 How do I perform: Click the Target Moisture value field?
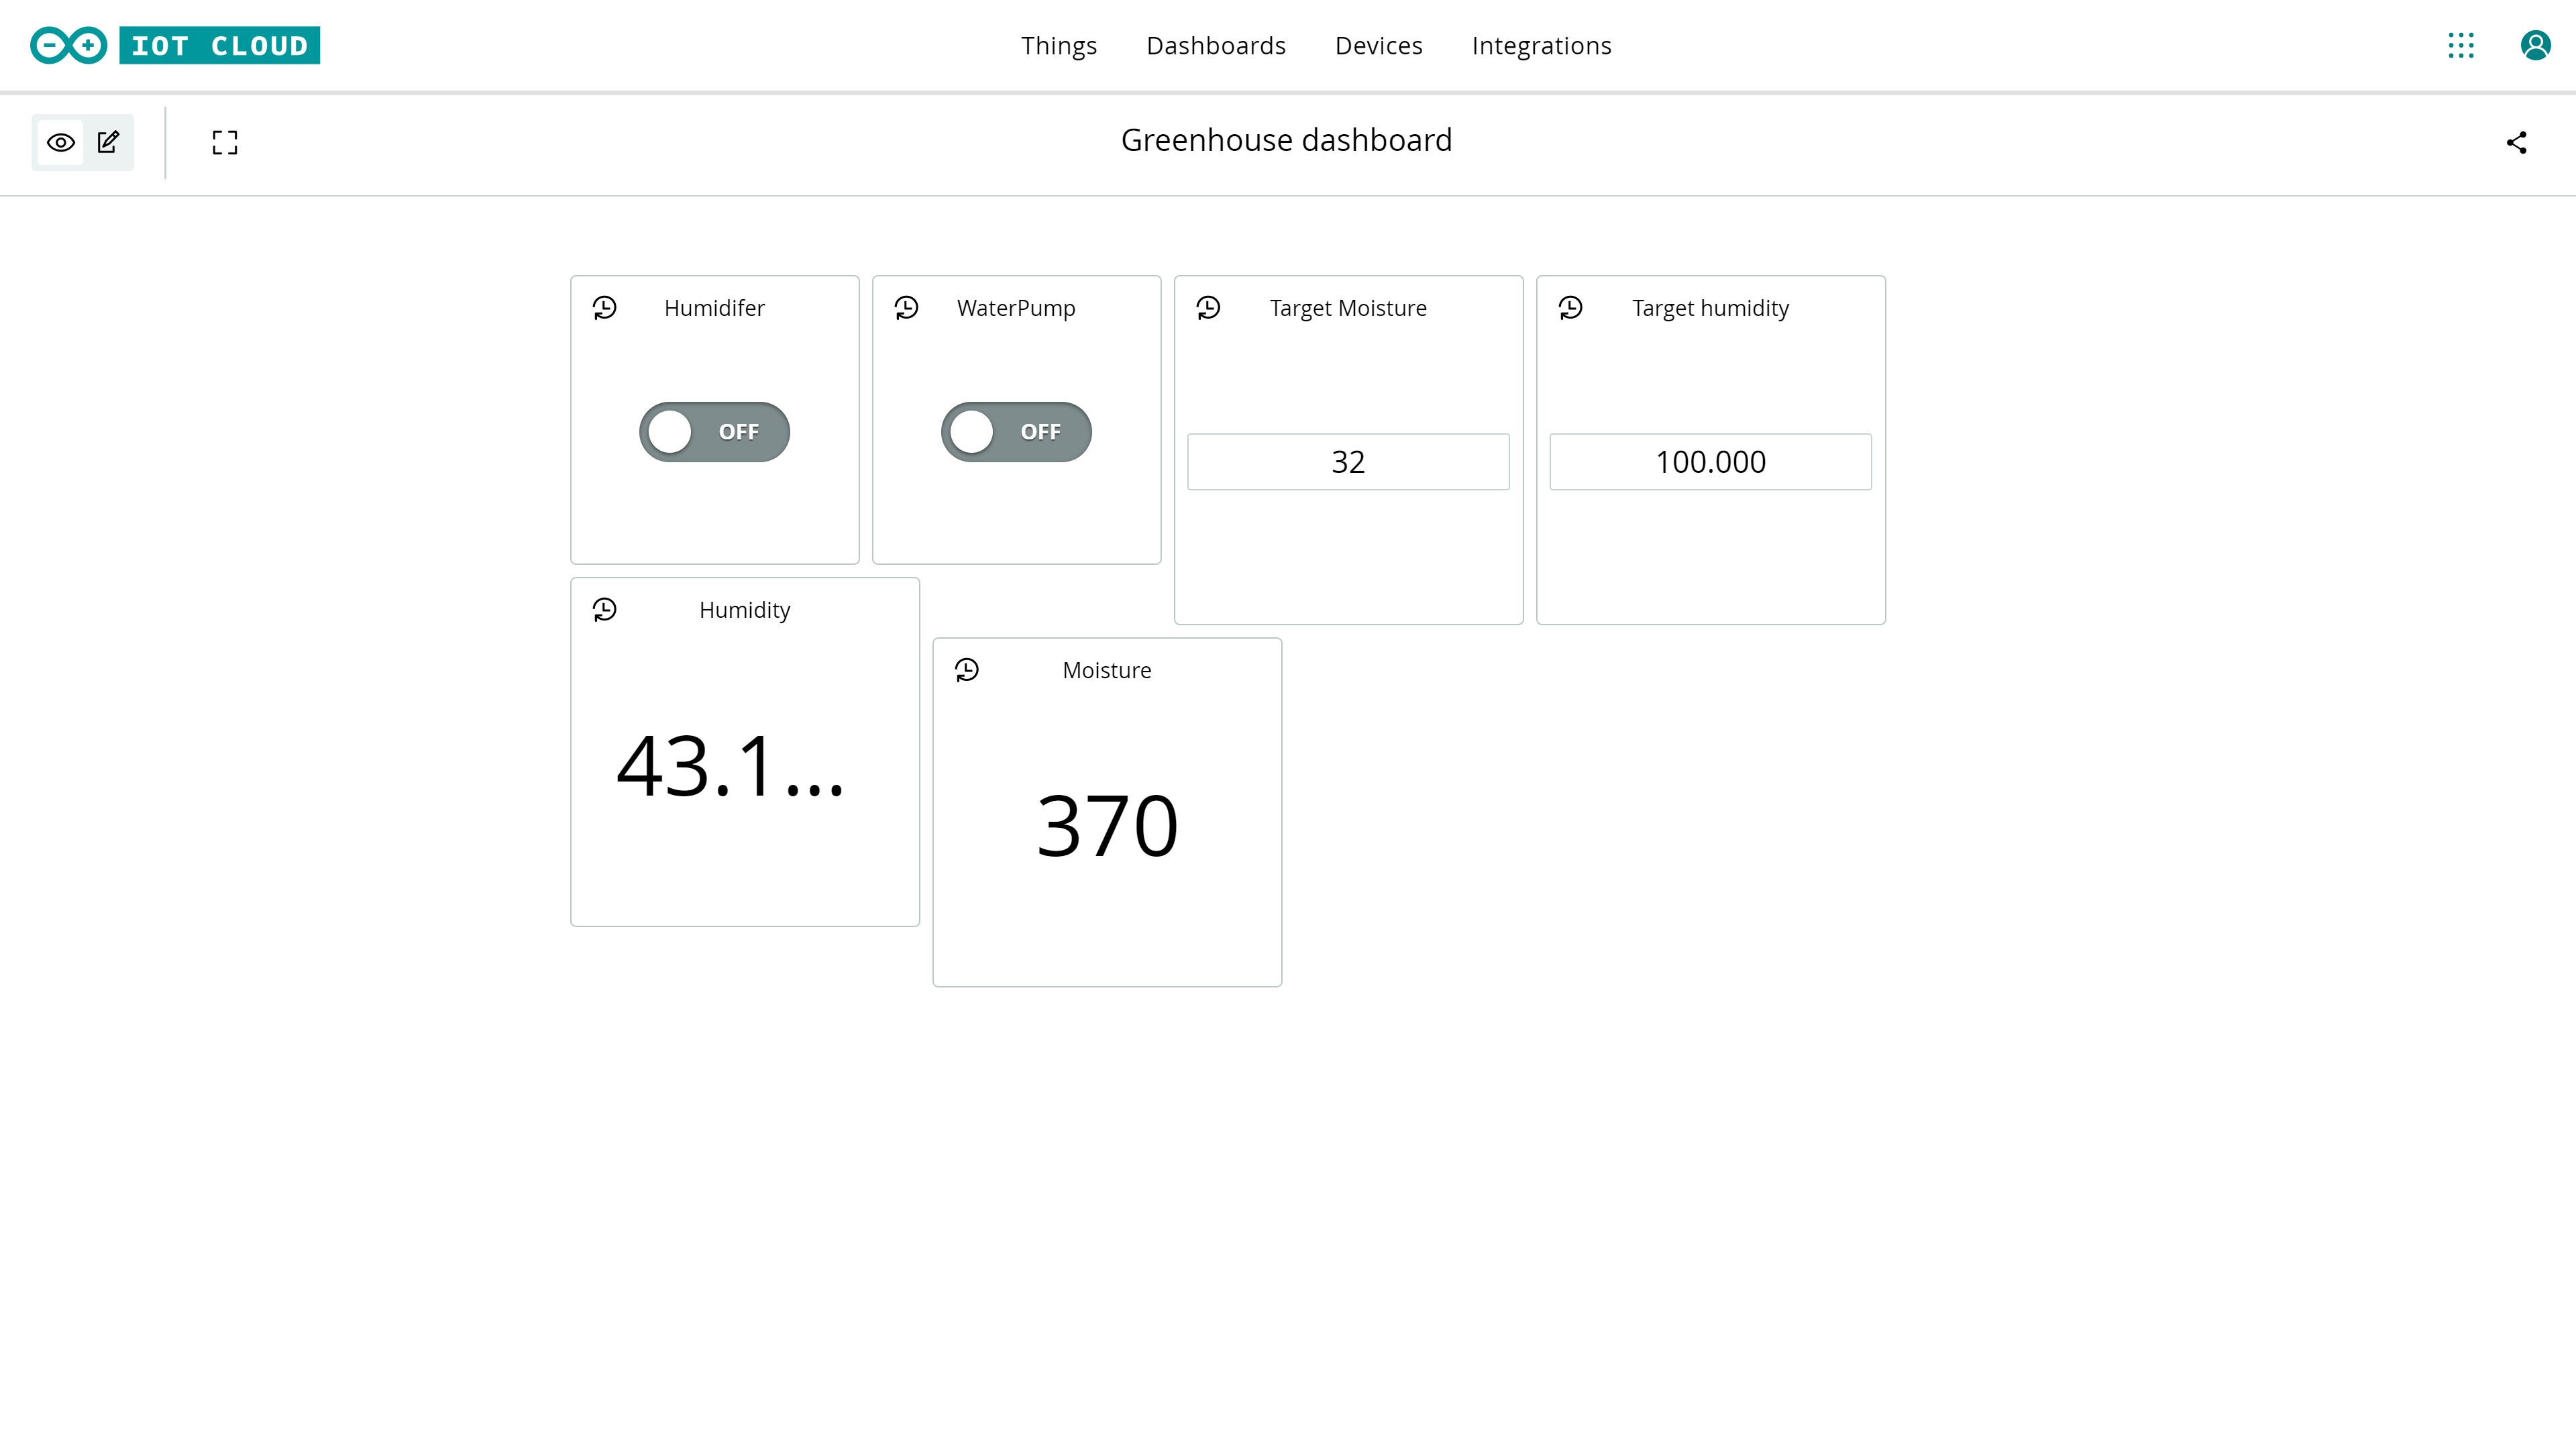[1348, 462]
